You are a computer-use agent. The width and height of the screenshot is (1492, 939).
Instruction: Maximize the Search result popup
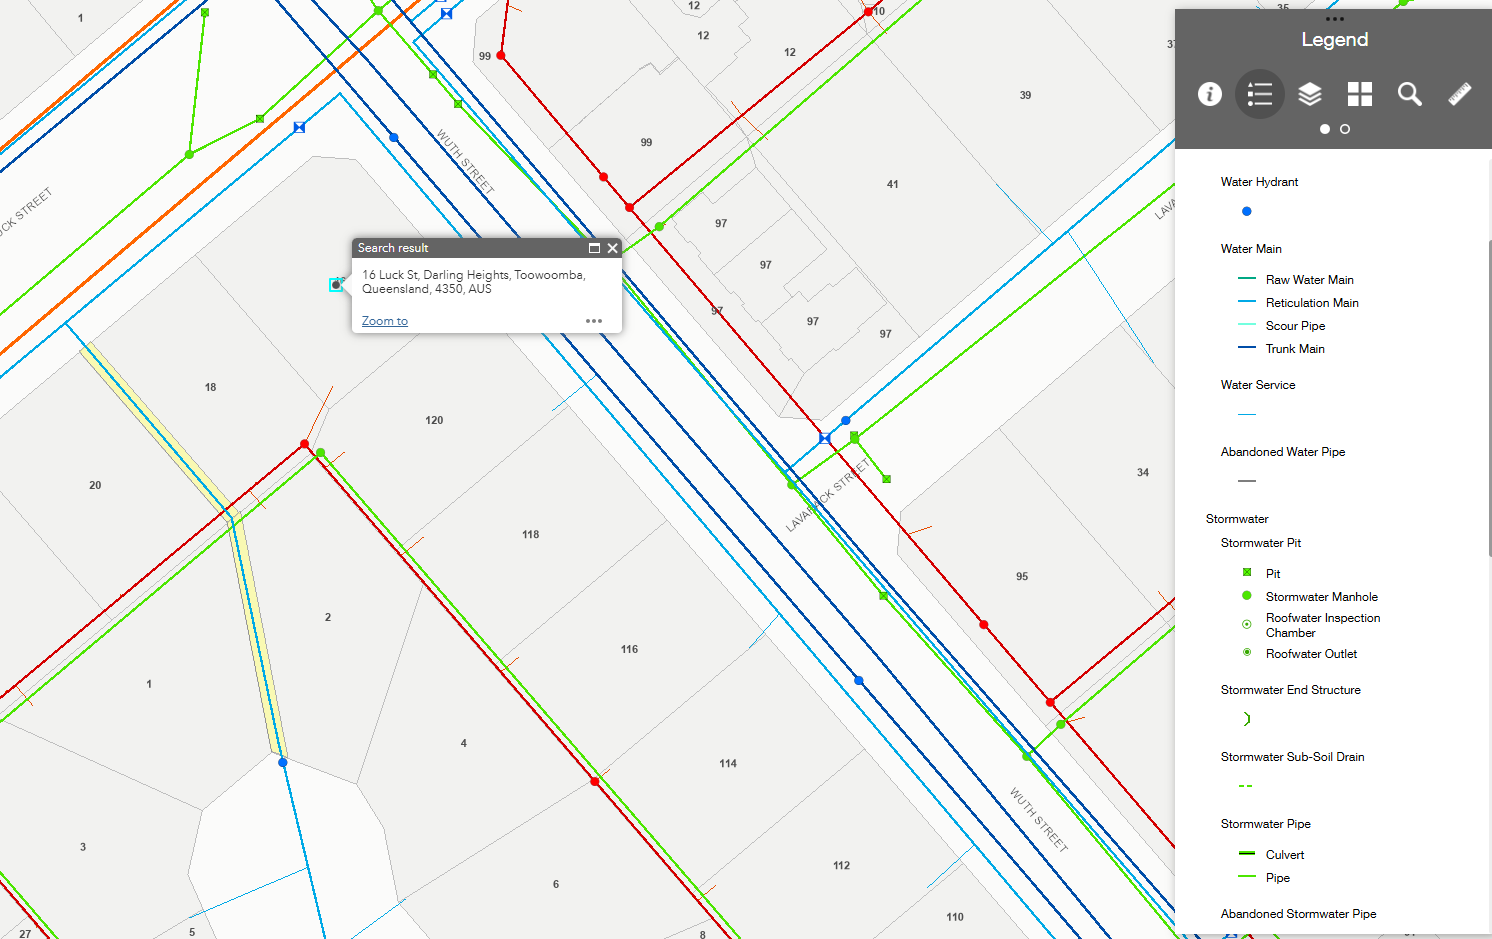click(594, 248)
